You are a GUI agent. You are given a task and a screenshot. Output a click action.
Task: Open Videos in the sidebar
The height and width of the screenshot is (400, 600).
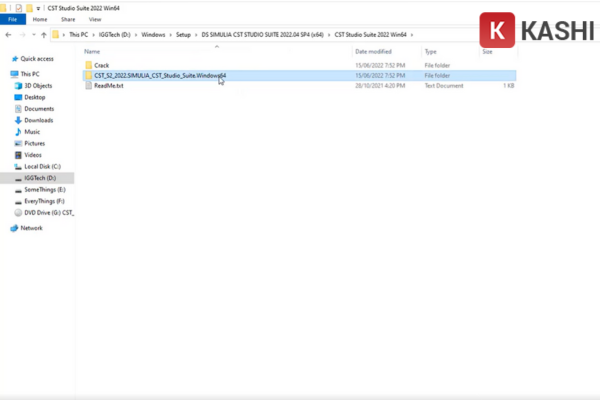[x=33, y=155]
